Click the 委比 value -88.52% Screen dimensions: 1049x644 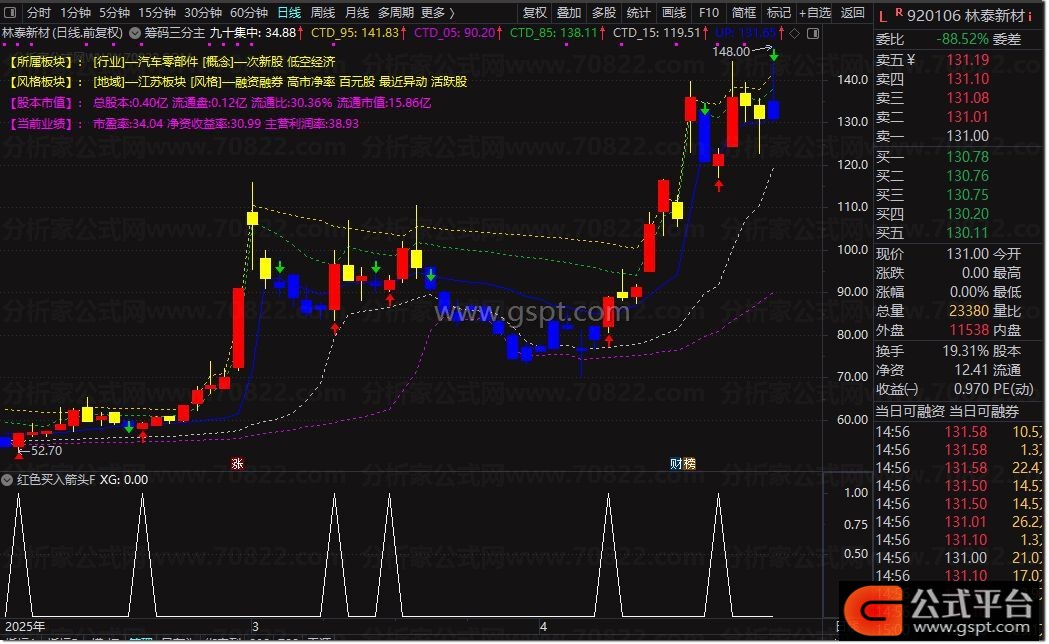pos(962,39)
